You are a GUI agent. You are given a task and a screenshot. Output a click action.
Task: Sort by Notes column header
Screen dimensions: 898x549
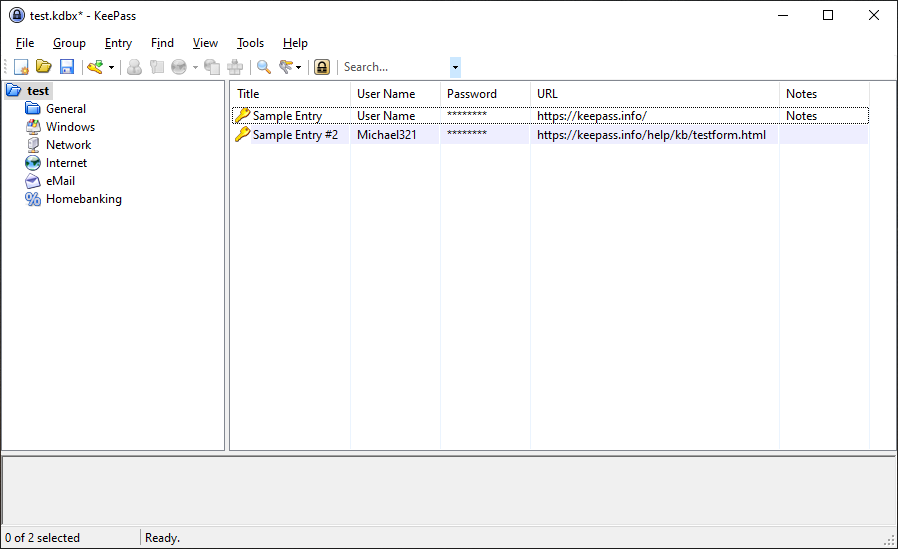(824, 94)
